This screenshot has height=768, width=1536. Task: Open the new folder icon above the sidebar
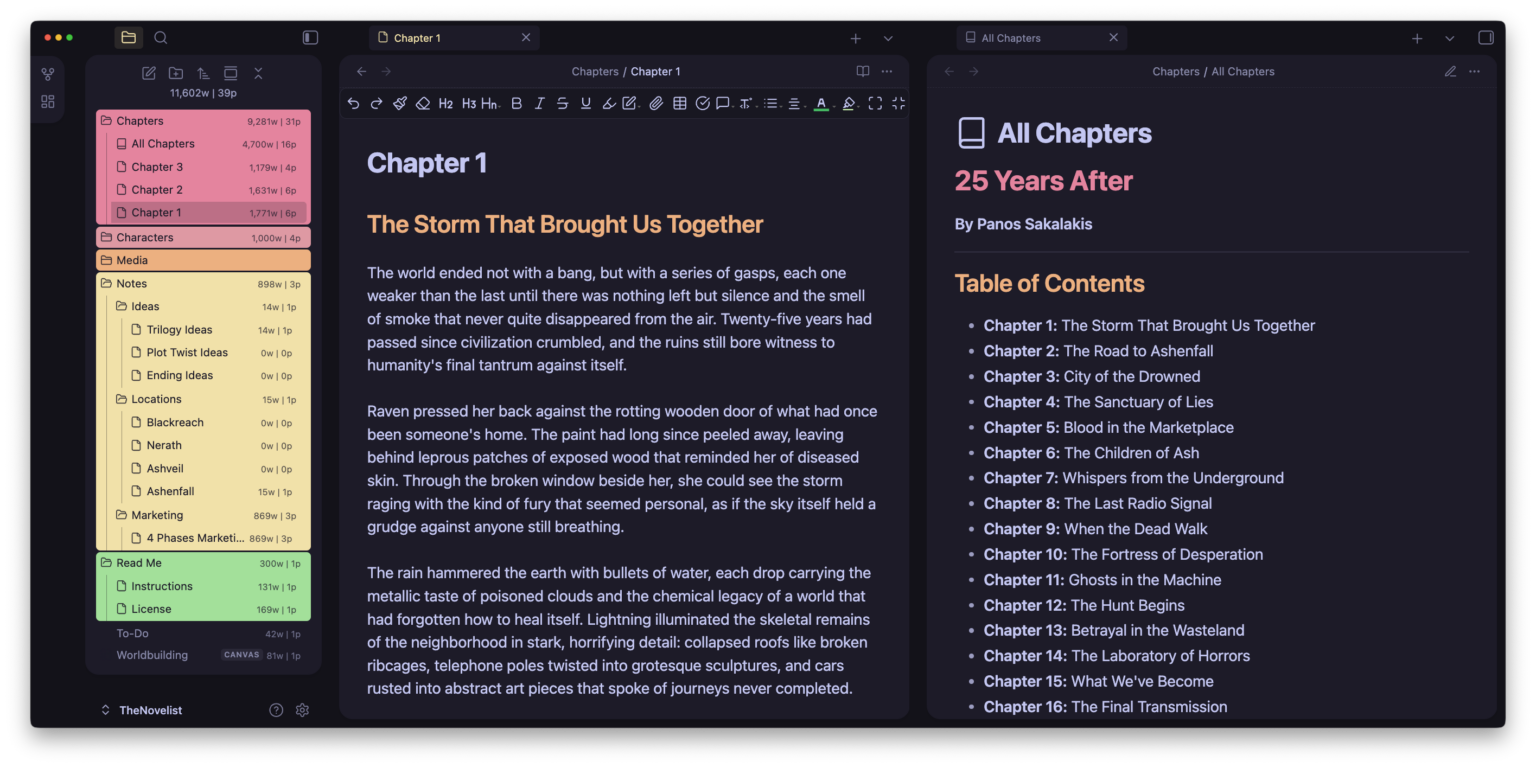tap(176, 73)
